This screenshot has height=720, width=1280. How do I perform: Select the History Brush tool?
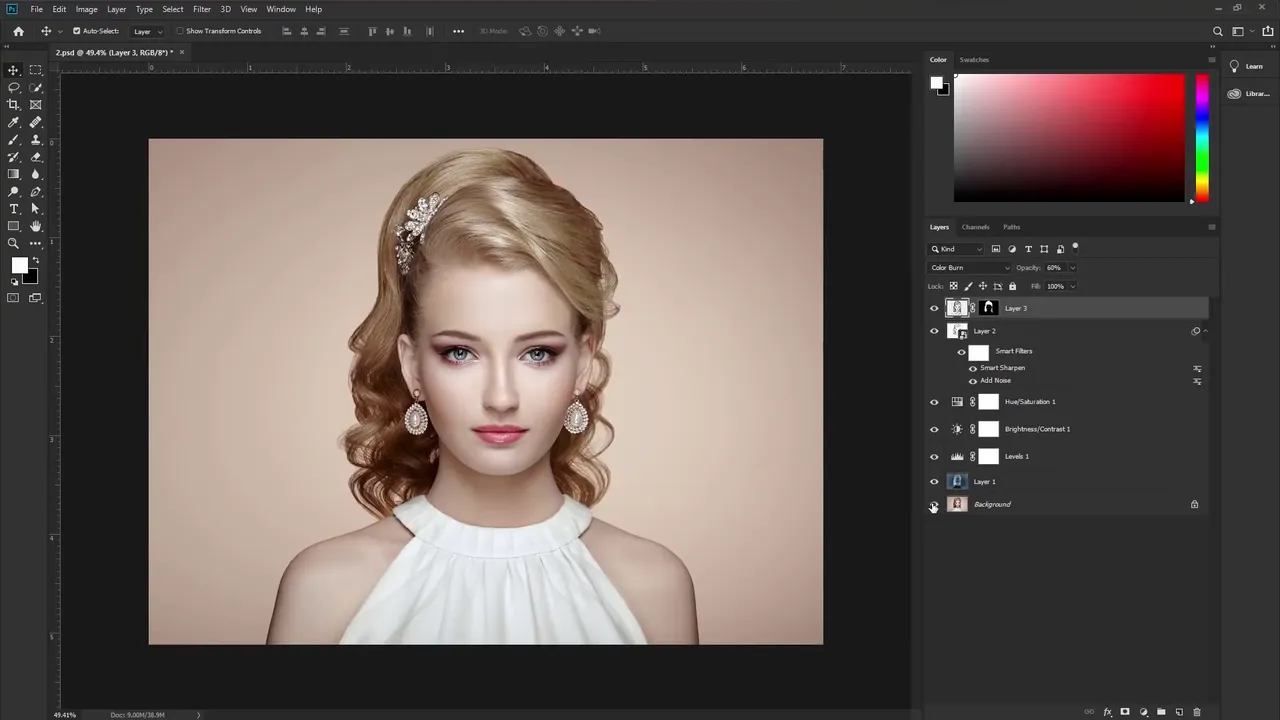click(x=14, y=157)
